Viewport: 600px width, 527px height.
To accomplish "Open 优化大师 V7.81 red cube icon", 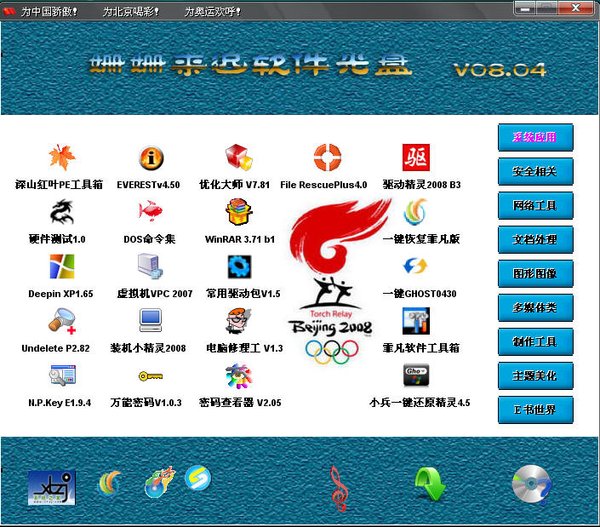I will tap(239, 157).
